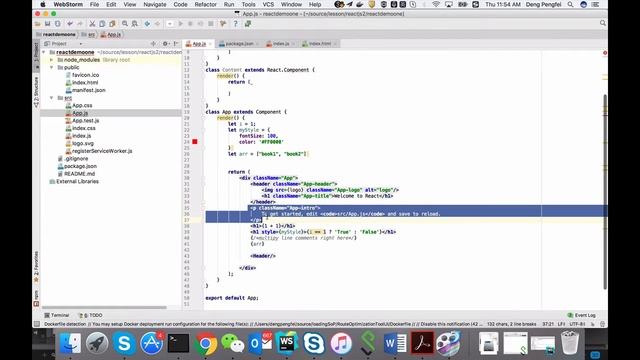Click the Paste toolbar icon

tap(112, 24)
